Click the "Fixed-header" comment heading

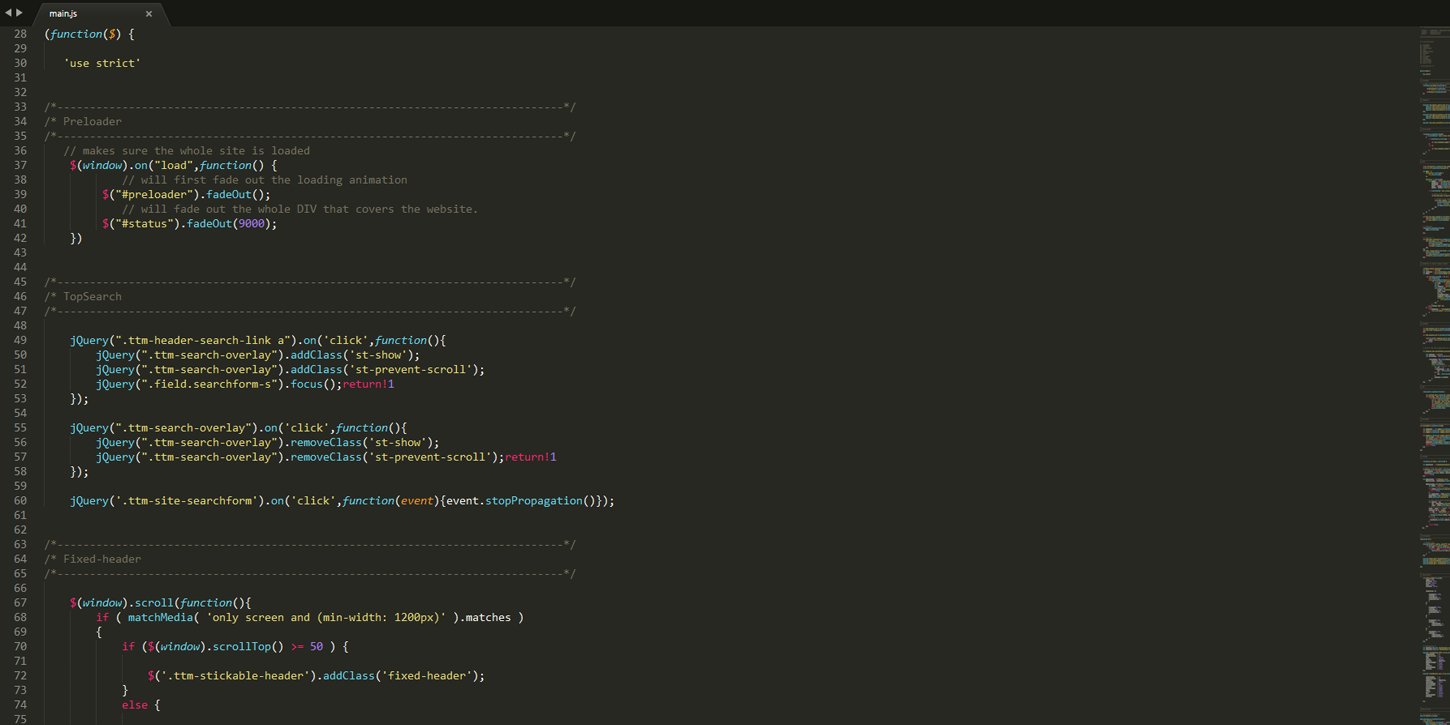coord(102,559)
